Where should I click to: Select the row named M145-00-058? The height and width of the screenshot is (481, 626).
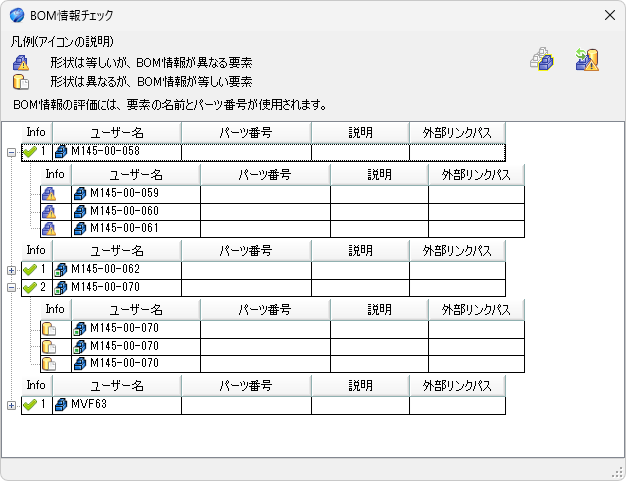click(x=263, y=152)
